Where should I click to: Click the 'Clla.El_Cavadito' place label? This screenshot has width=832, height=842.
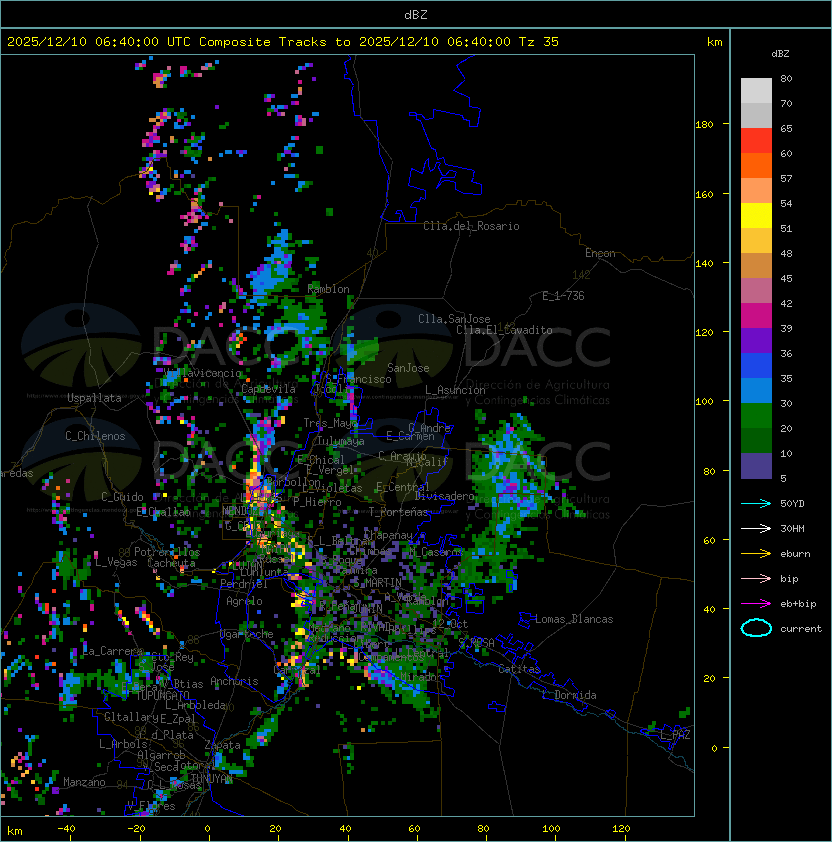point(504,330)
